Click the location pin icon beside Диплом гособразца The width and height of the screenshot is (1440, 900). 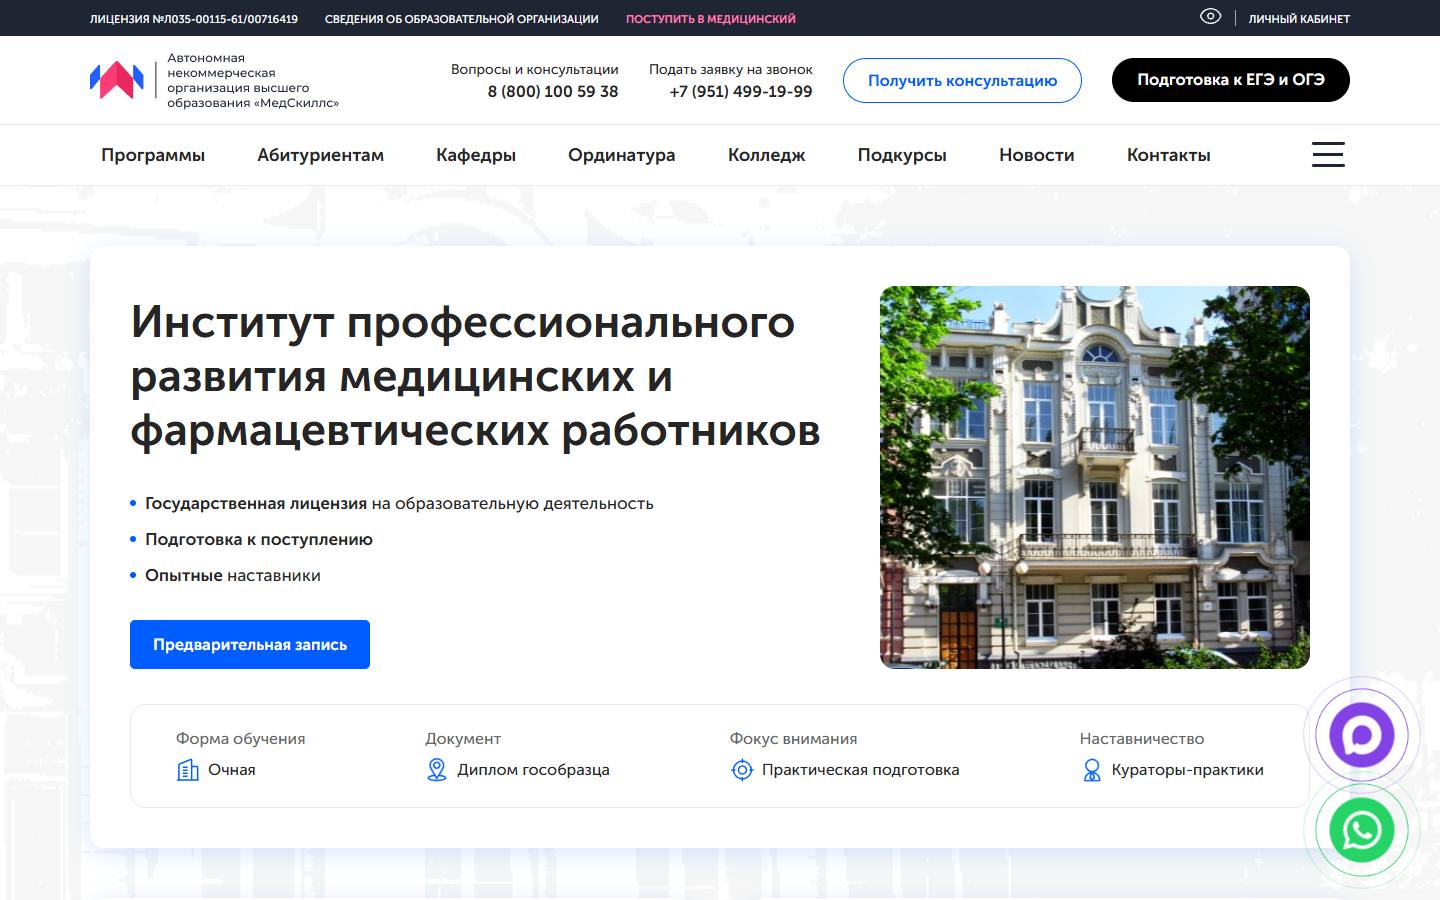tap(437, 770)
